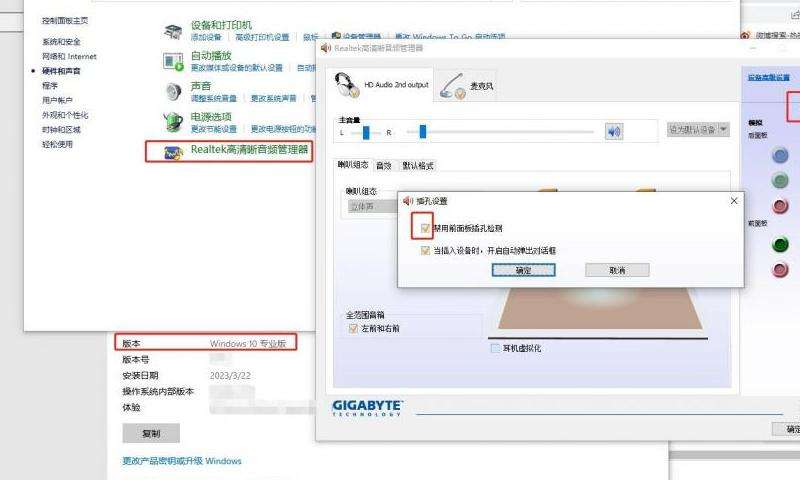The height and width of the screenshot is (480, 800).
Task: Open the Realtek高清晰音频管理器 link in Control Panel
Action: click(x=249, y=149)
